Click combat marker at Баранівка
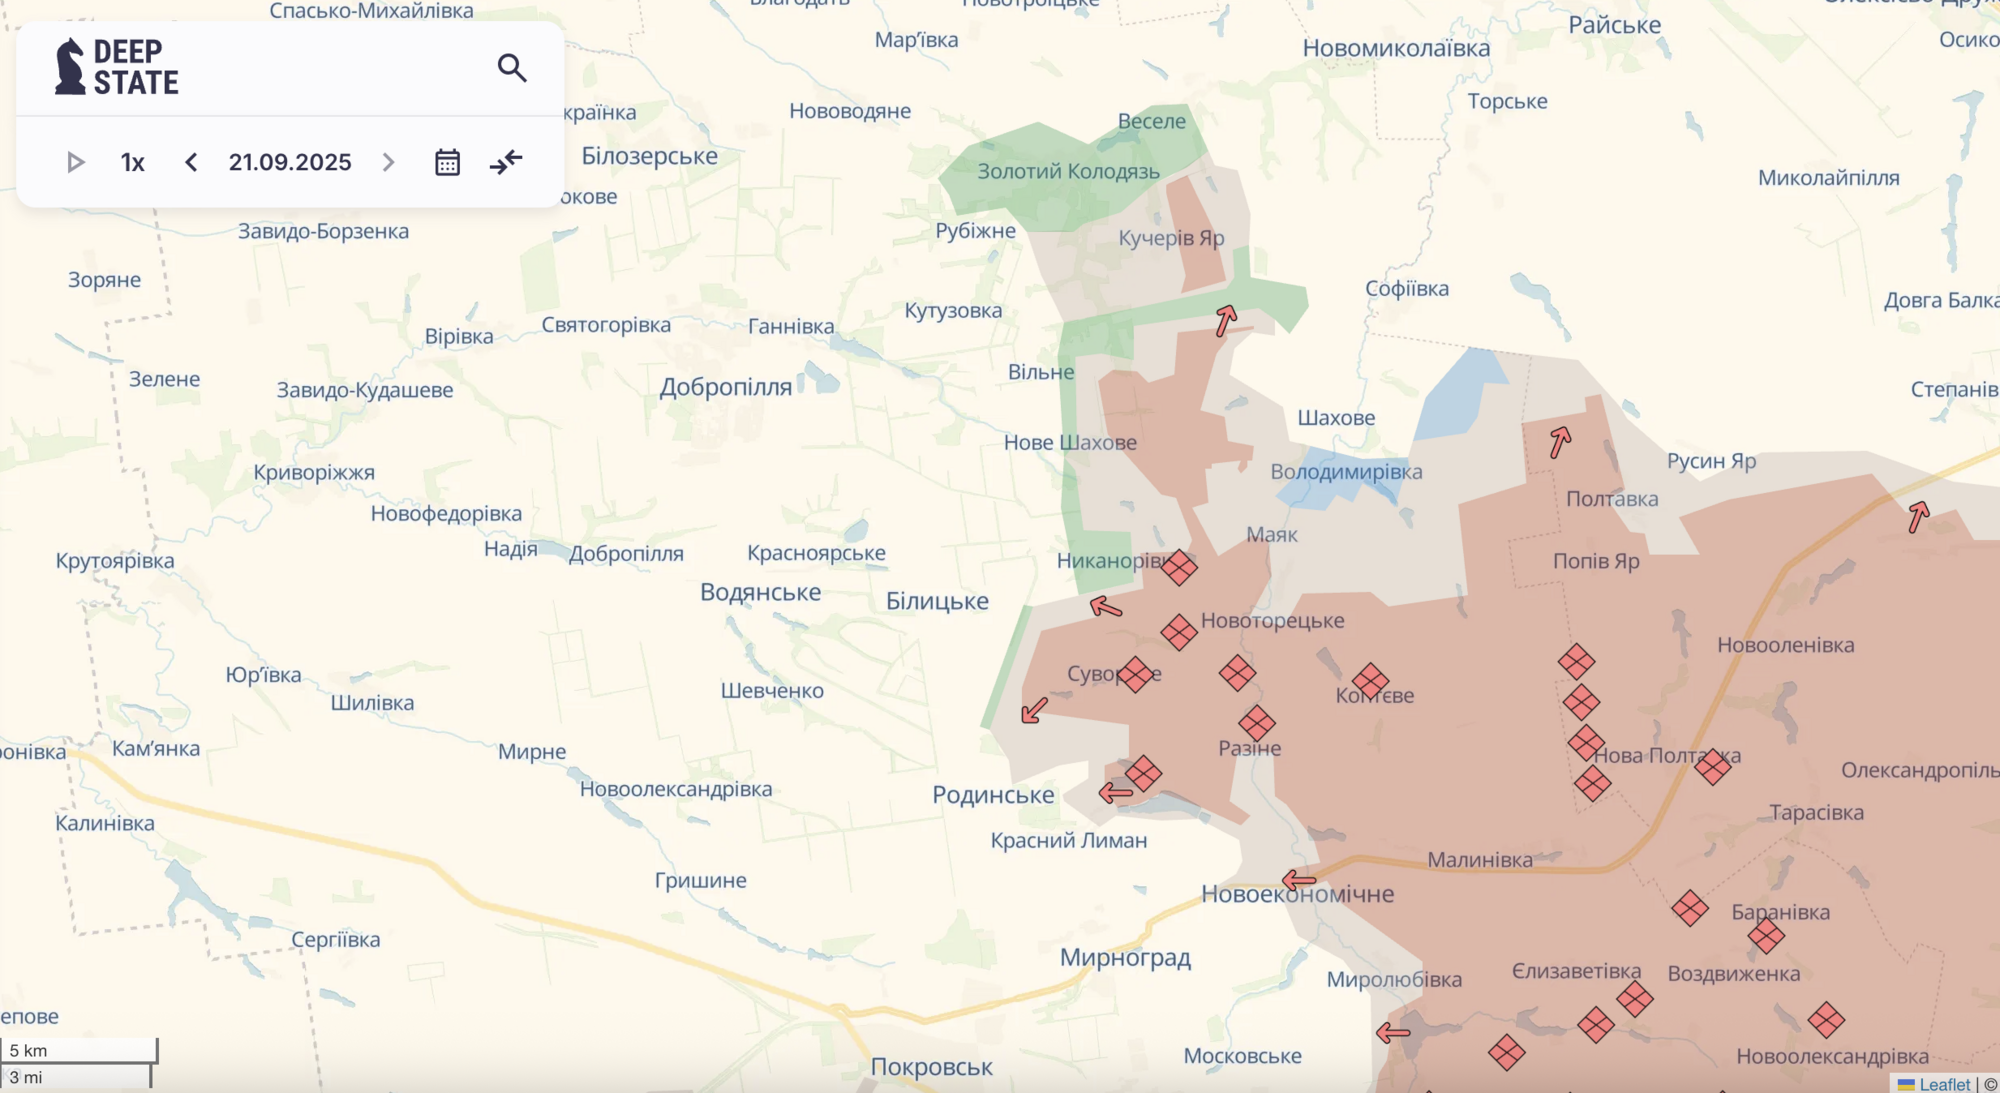 (x=1766, y=936)
